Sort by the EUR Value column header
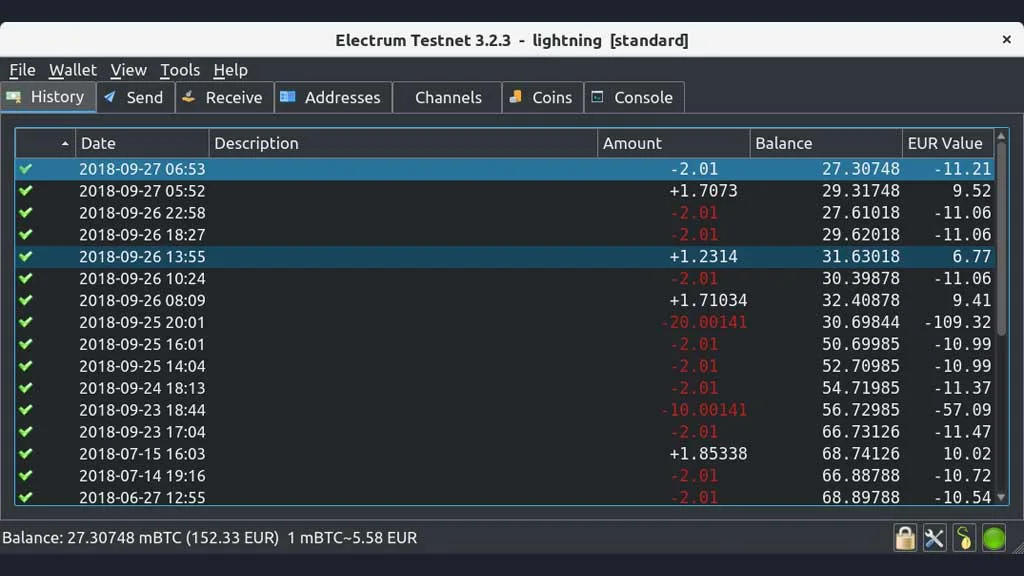This screenshot has height=576, width=1024. click(x=944, y=143)
